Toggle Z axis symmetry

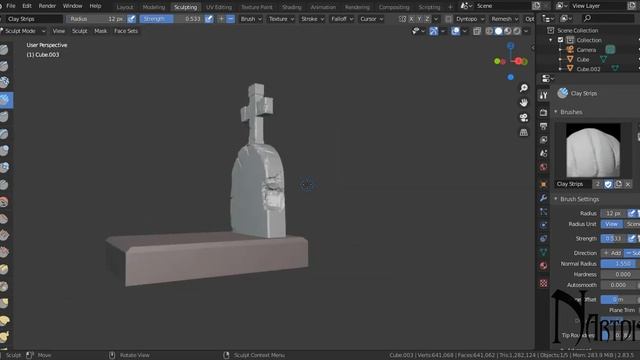tap(427, 19)
